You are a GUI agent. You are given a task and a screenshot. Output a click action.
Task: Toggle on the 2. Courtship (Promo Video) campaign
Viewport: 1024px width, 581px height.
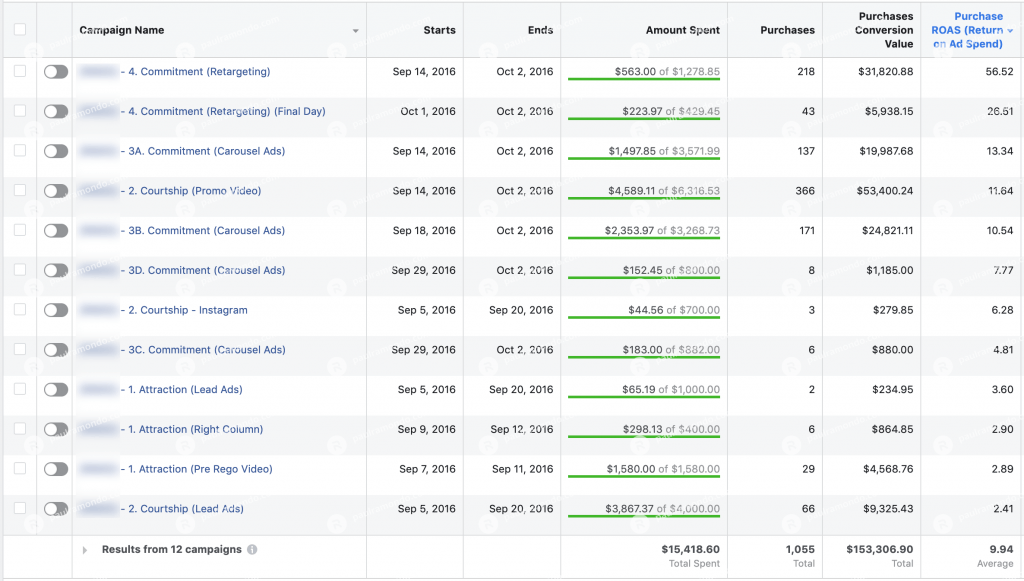(56, 191)
